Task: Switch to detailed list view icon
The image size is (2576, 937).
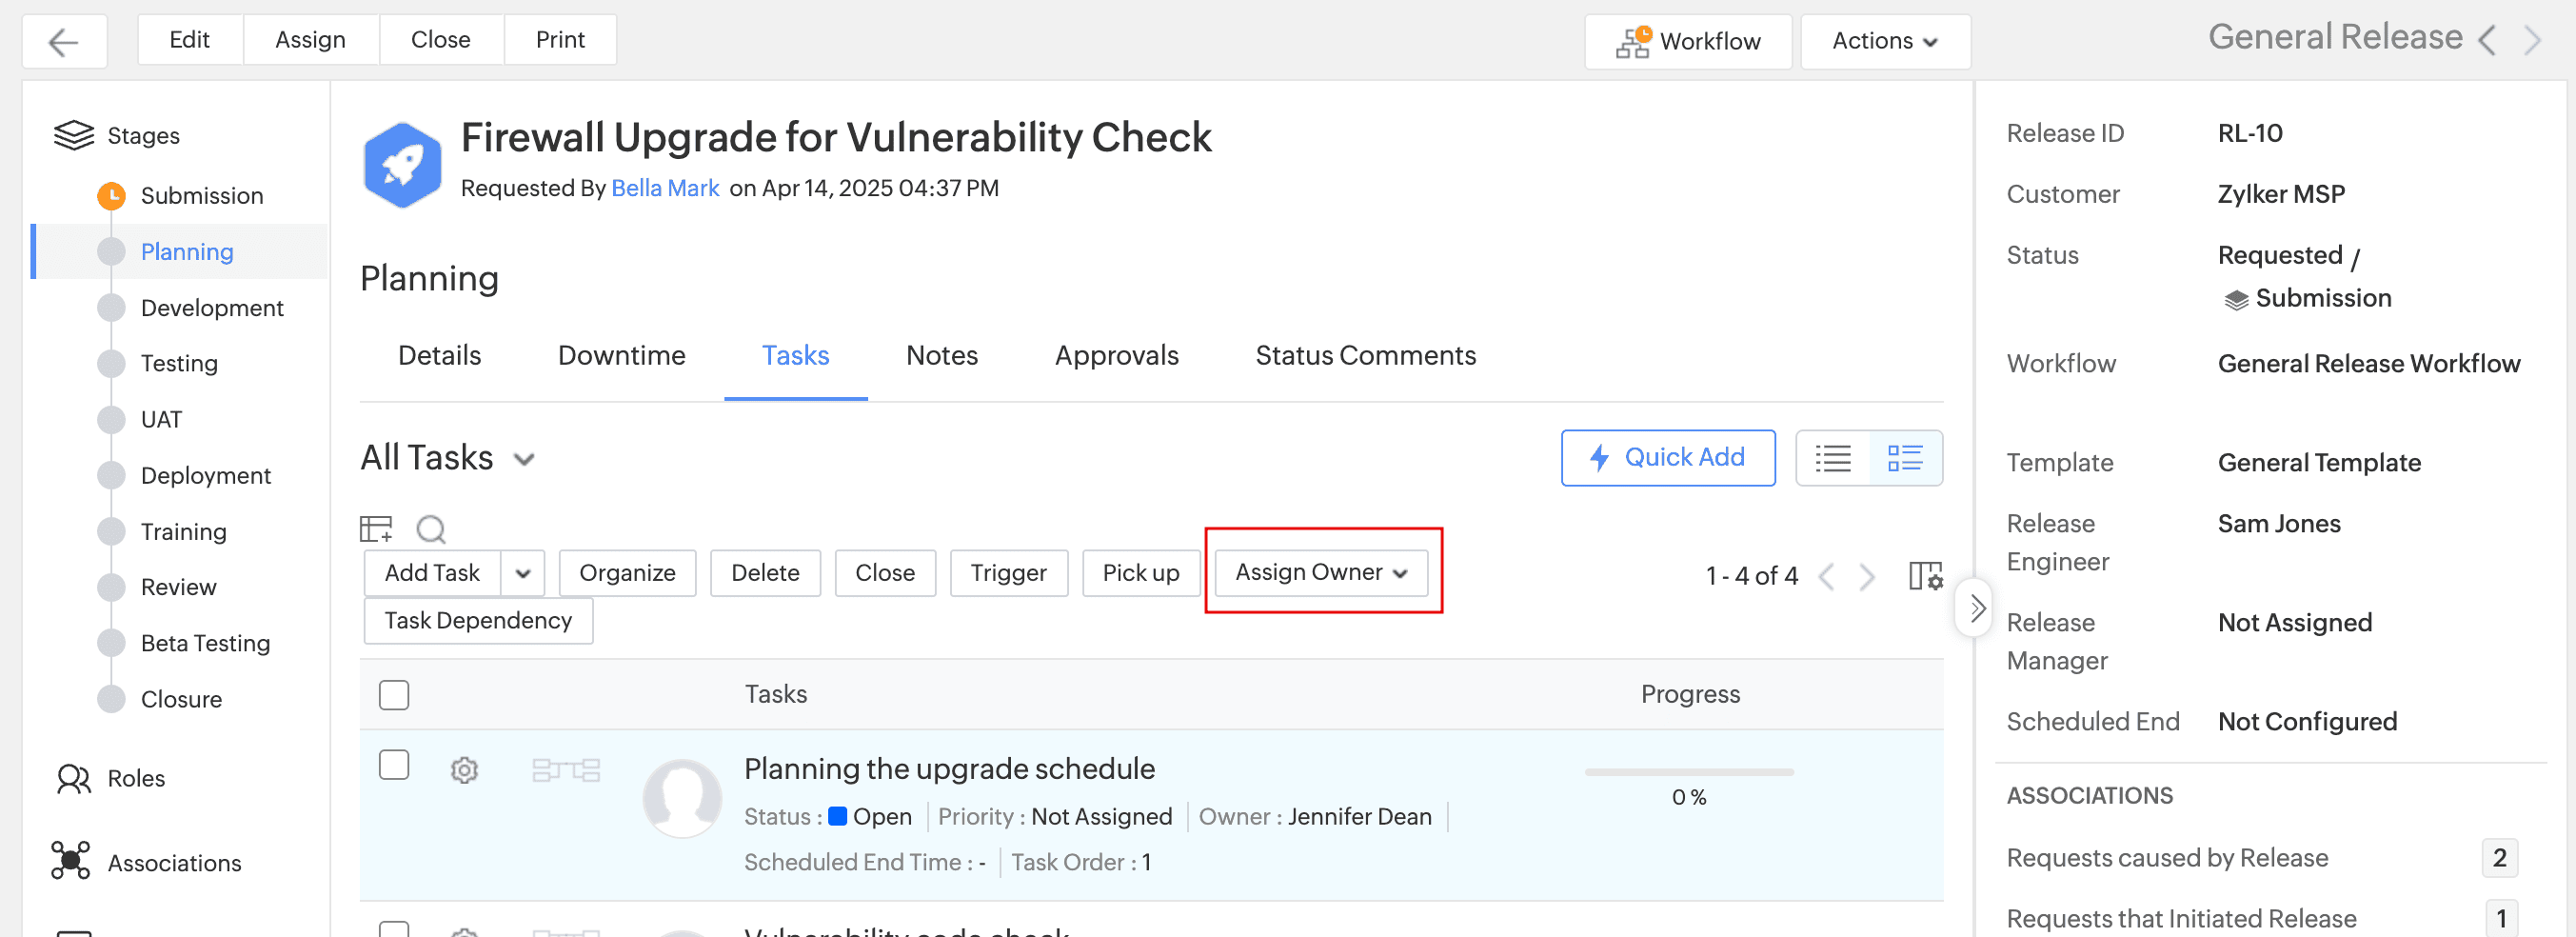Action: (1904, 458)
